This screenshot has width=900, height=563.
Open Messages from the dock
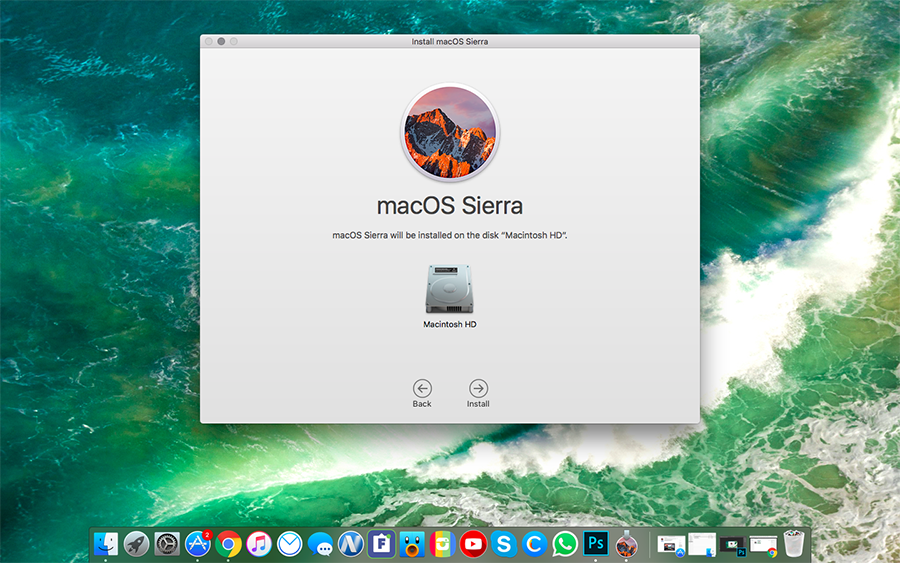[320, 544]
